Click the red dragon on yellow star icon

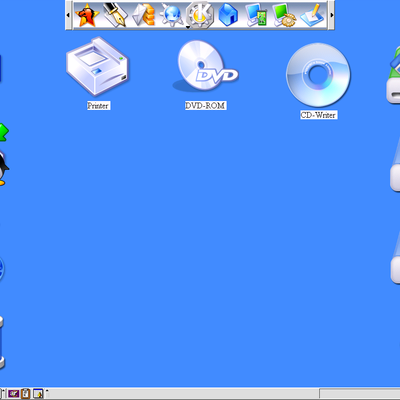coord(87,15)
